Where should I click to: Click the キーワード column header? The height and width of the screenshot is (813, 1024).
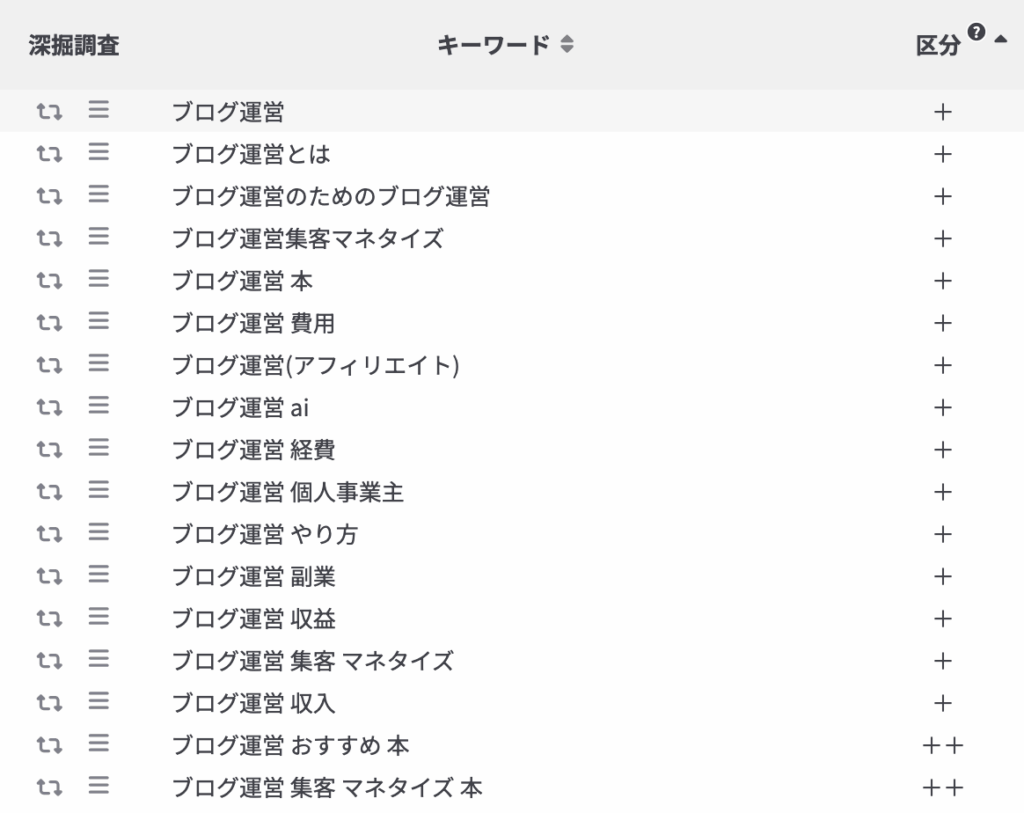[493, 45]
